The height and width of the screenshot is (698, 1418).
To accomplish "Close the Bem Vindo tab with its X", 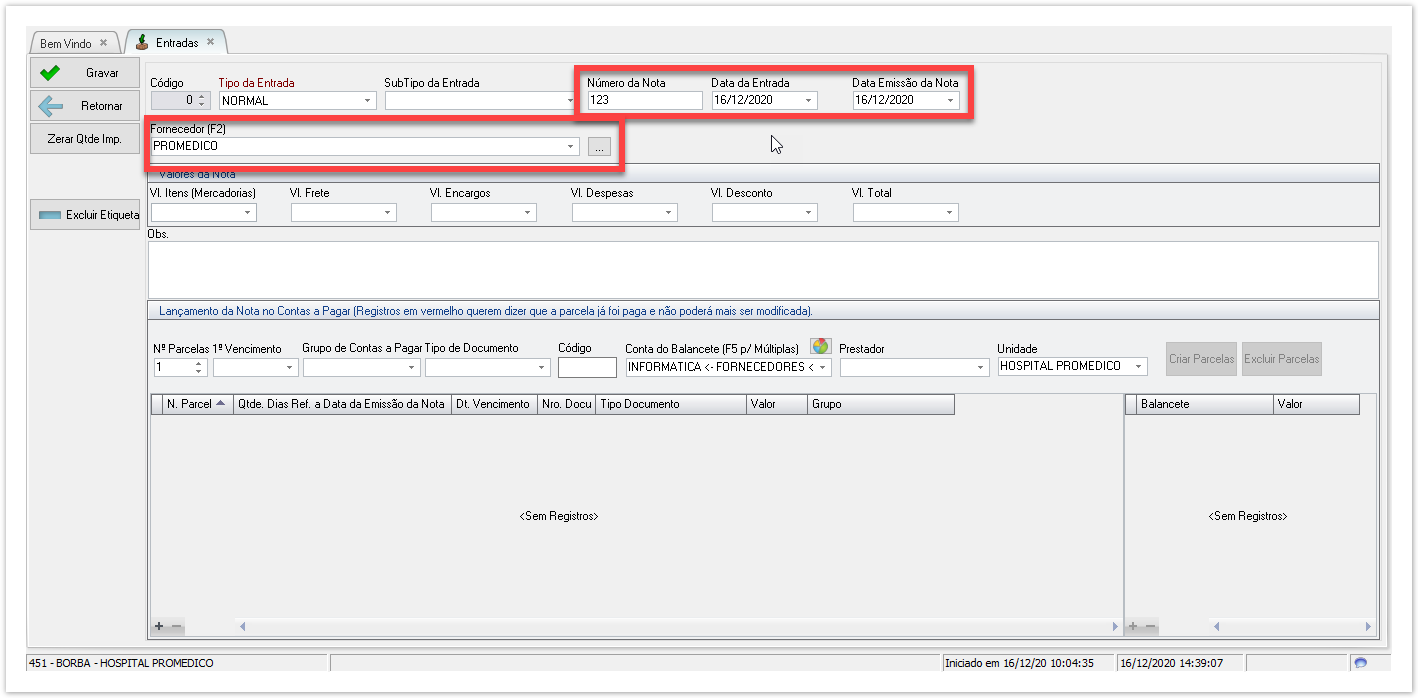I will coord(103,43).
